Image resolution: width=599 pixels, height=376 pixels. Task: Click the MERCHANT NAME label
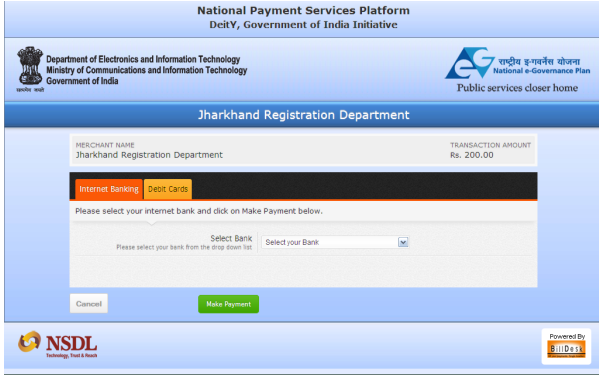[105, 145]
